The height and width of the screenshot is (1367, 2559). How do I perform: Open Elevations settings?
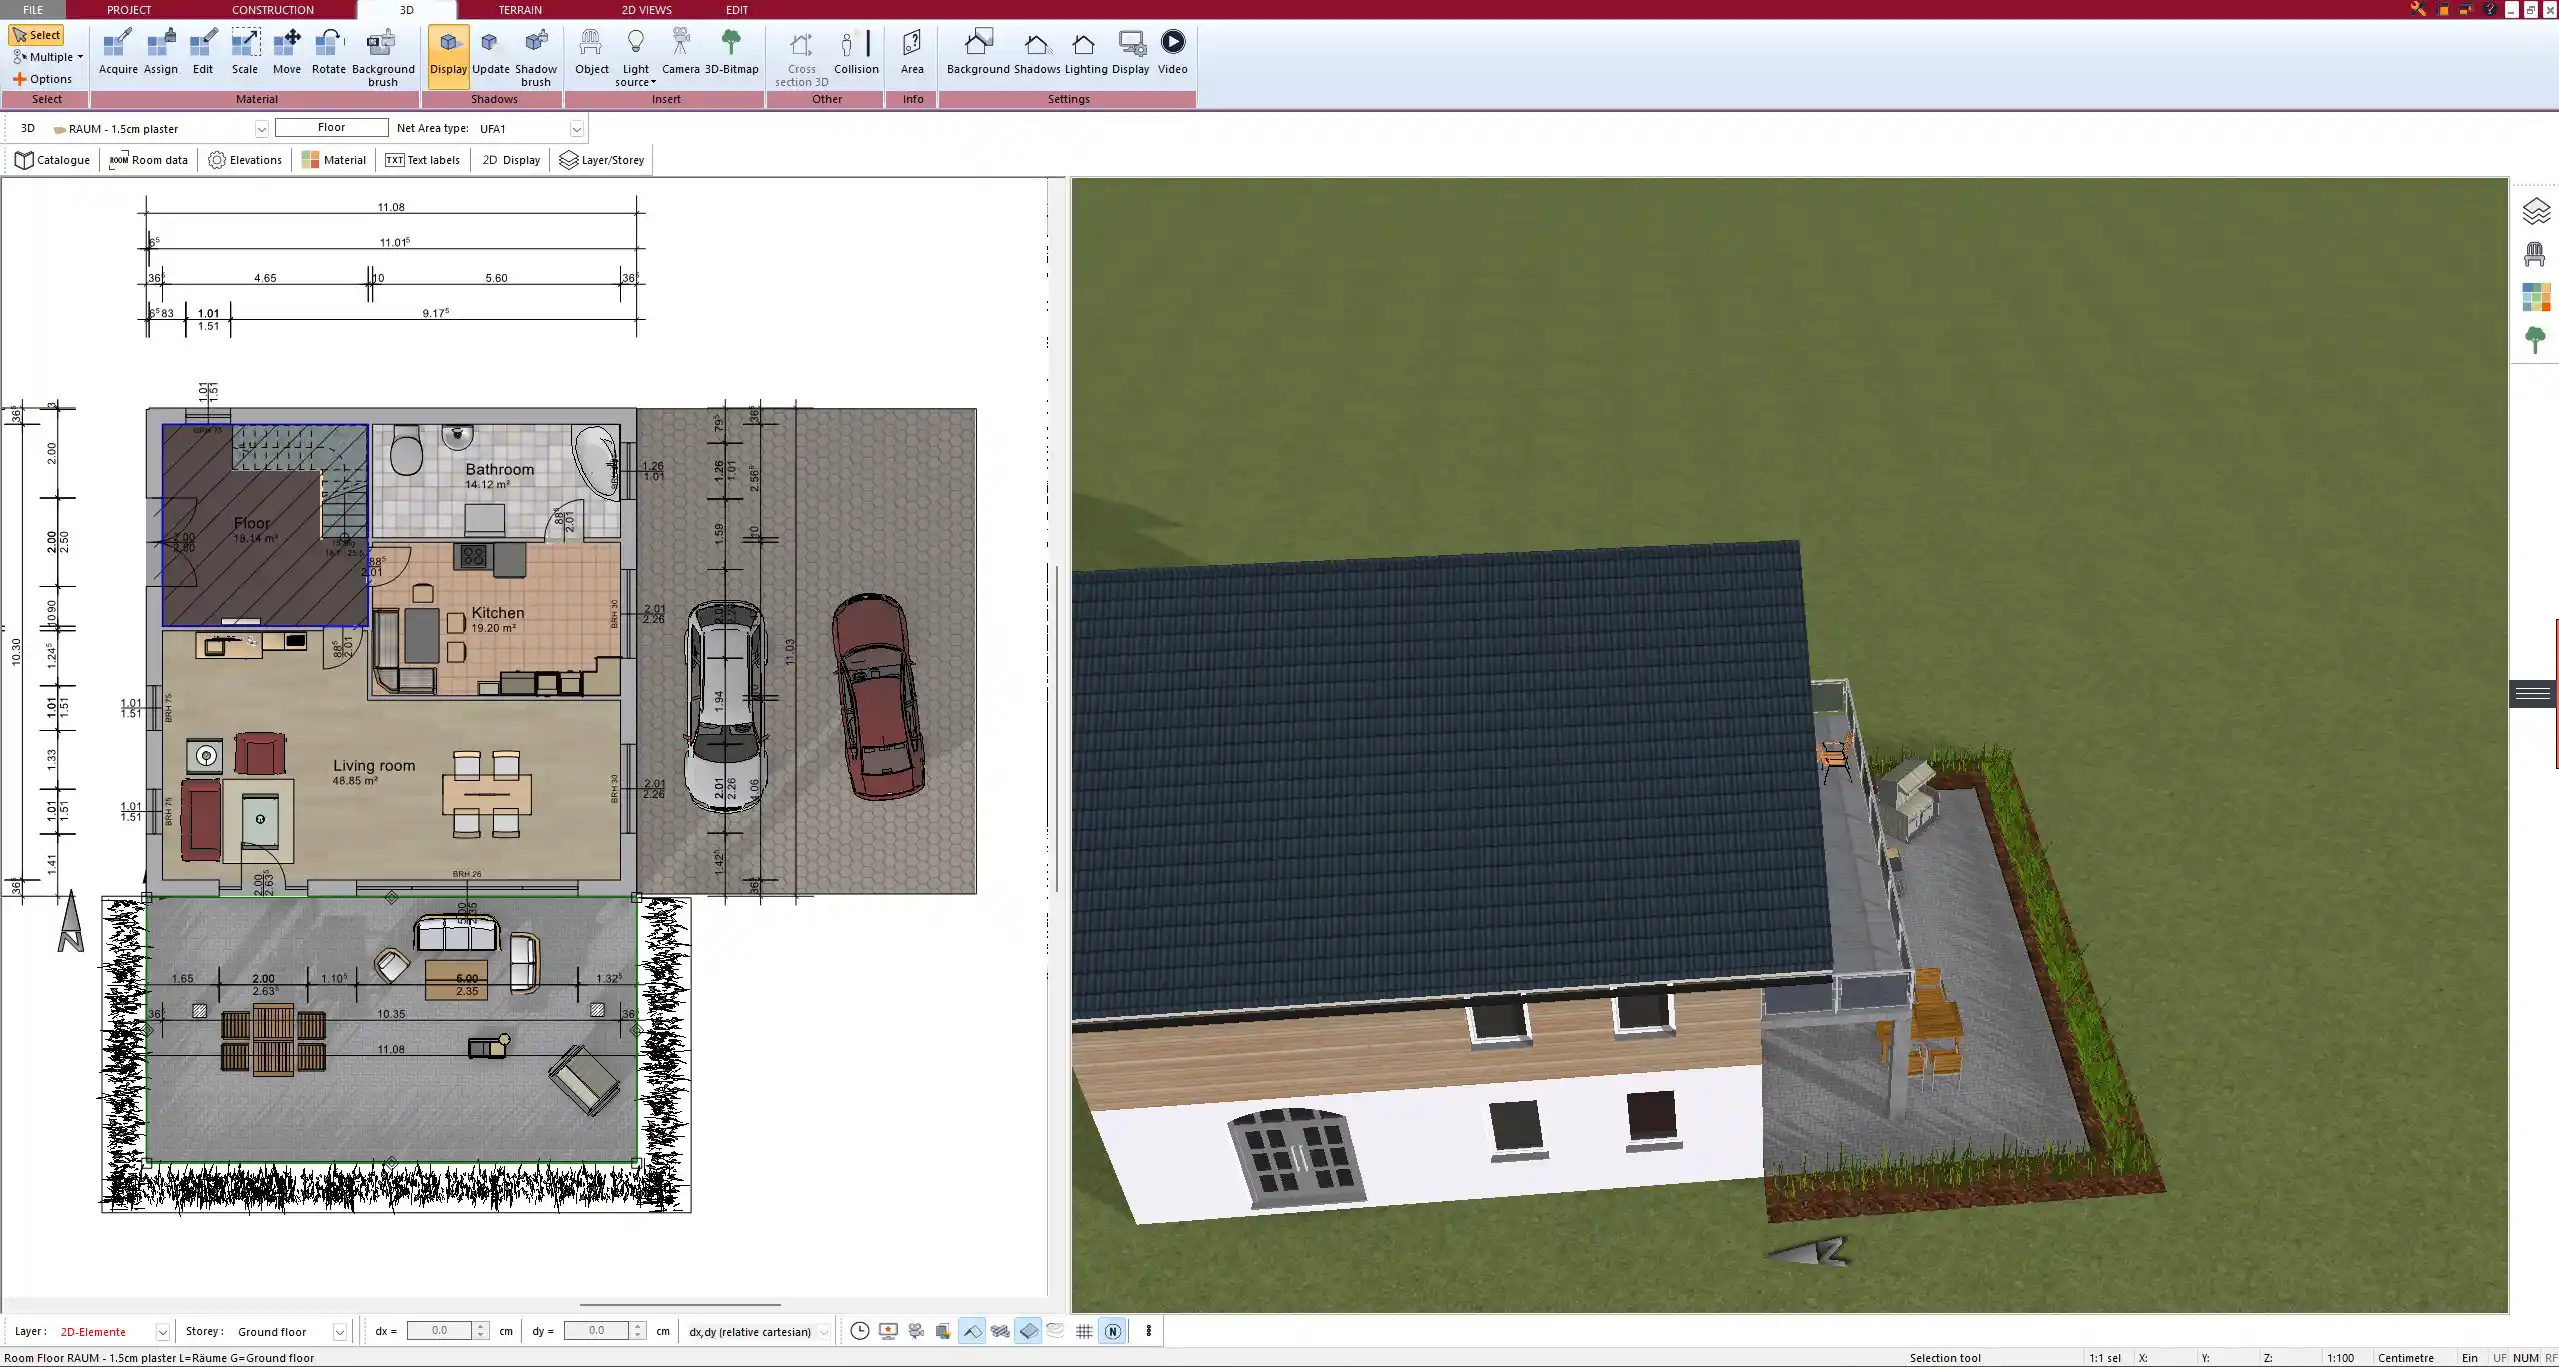click(x=245, y=160)
